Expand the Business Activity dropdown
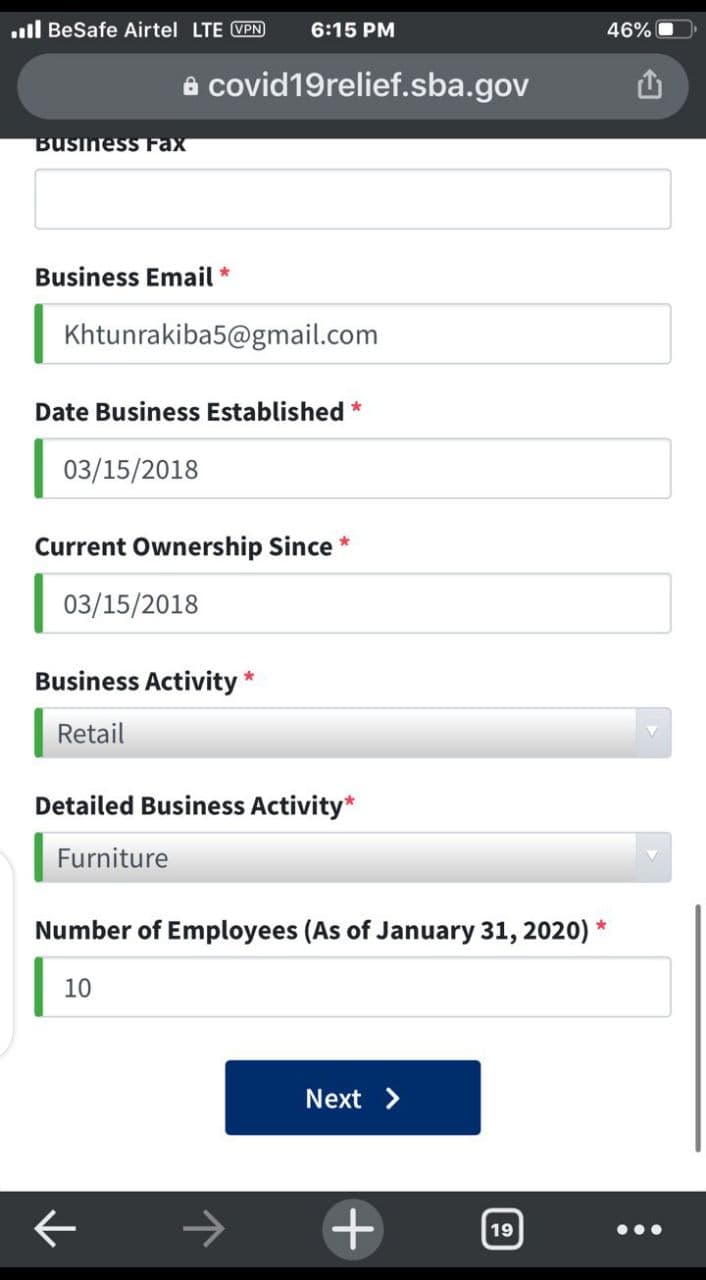This screenshot has width=706, height=1280. [352, 733]
